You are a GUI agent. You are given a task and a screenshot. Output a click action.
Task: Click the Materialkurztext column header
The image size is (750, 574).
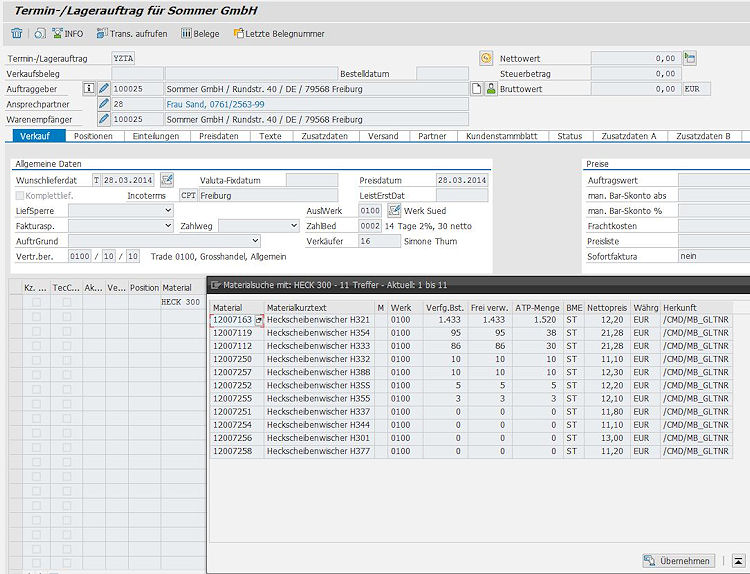319,308
